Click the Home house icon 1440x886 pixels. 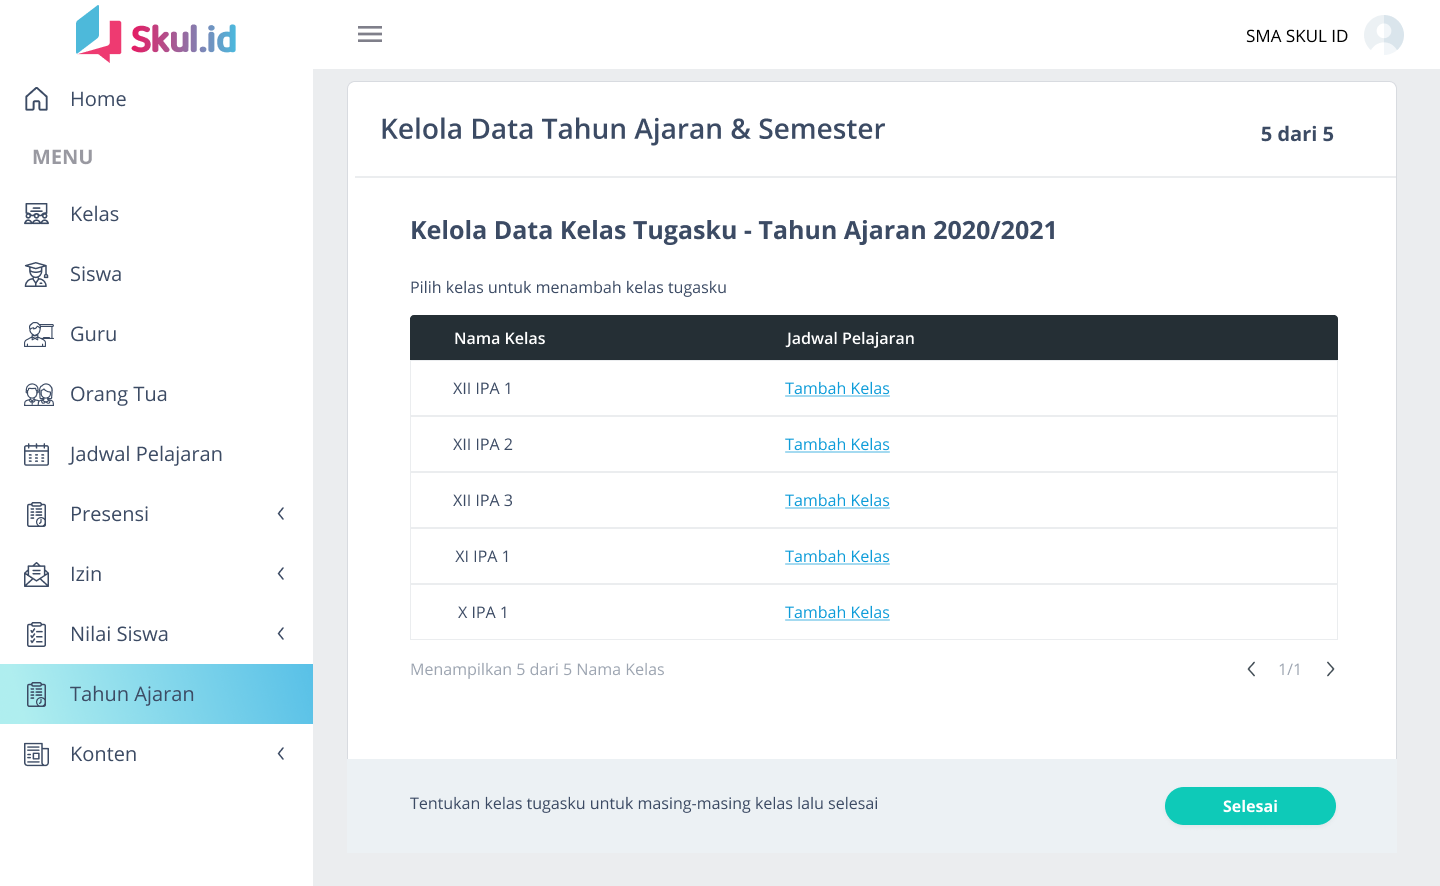click(x=37, y=99)
